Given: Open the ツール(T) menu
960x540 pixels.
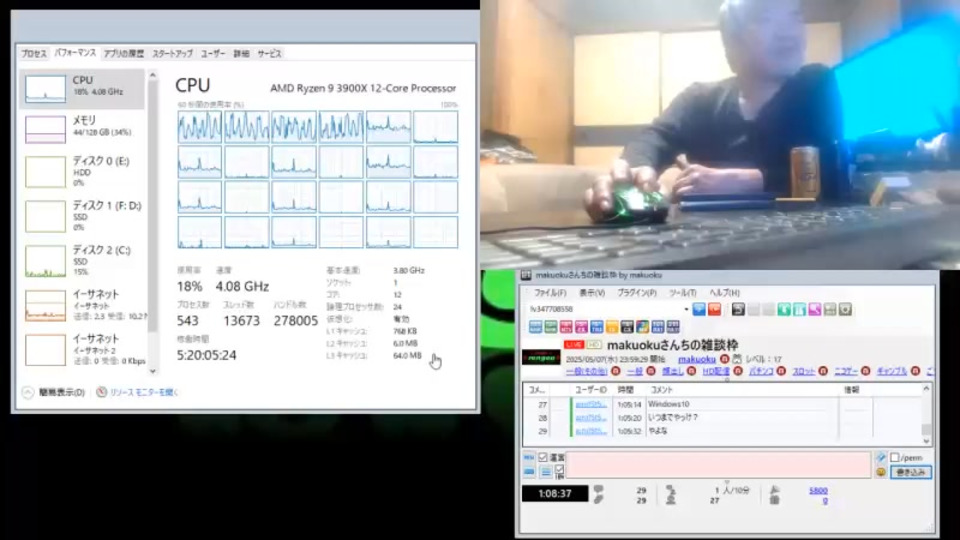Looking at the screenshot, I should (683, 293).
